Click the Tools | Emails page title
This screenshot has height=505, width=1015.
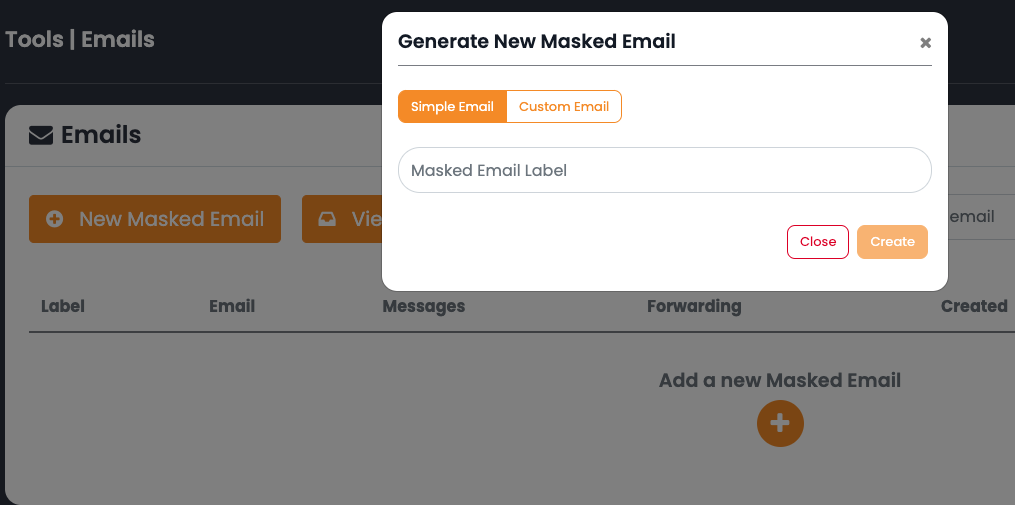pos(80,39)
